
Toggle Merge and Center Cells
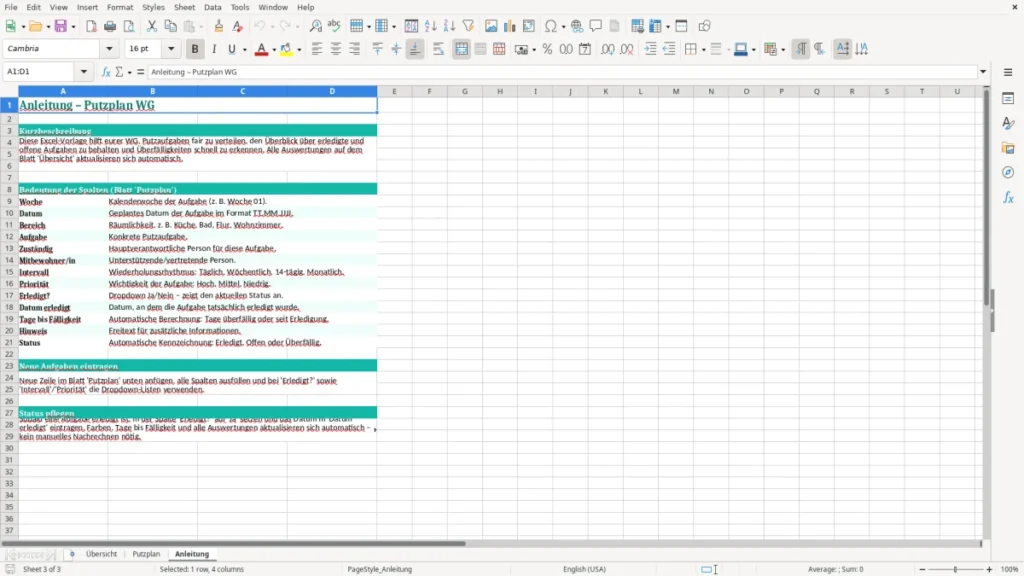(x=461, y=49)
